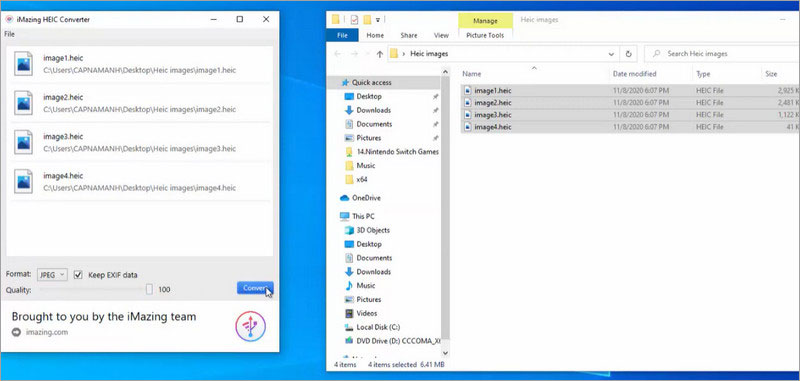
Task: Open the imazing.com link
Action: [x=47, y=332]
